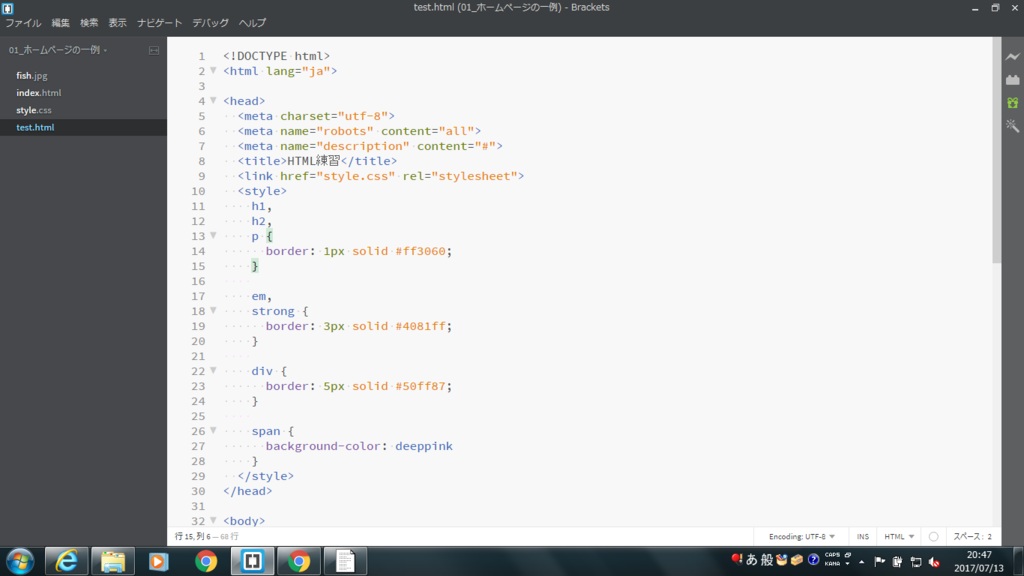
Task: Collapse the head tag fold on line 4
Action: 213,101
